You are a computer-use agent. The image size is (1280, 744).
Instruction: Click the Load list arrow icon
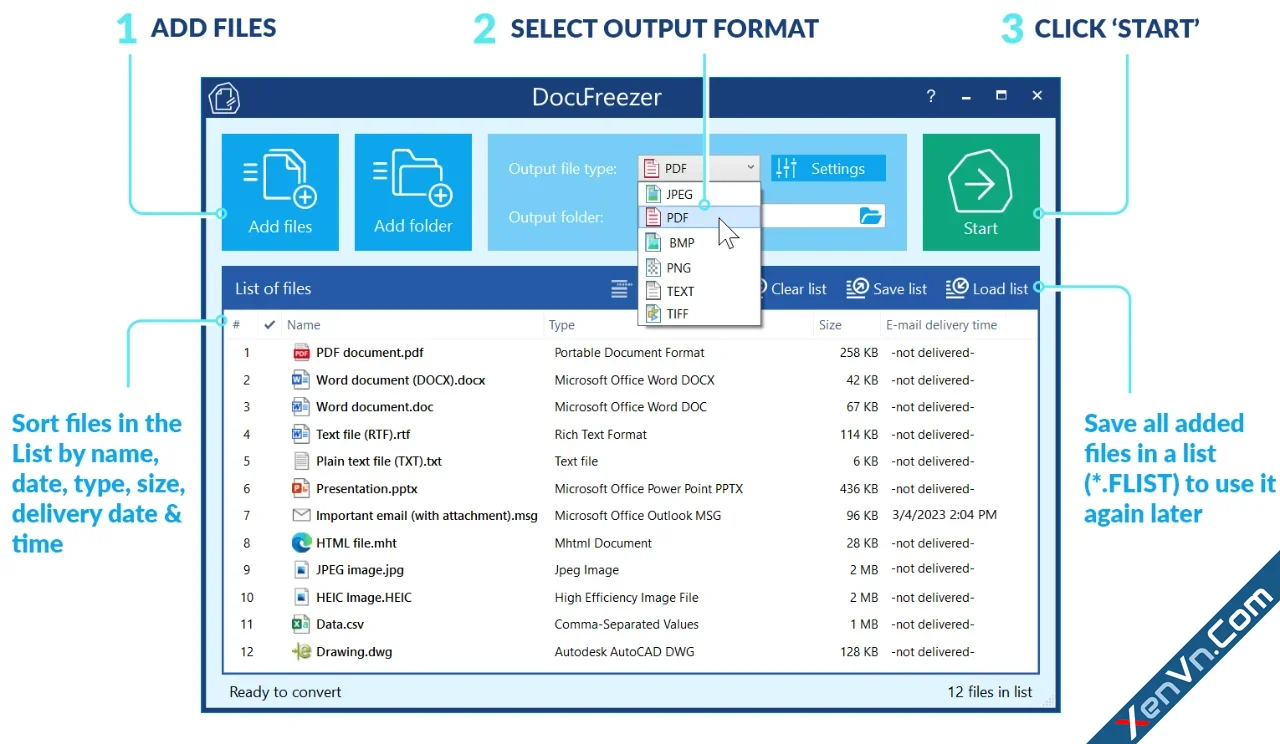click(x=957, y=289)
